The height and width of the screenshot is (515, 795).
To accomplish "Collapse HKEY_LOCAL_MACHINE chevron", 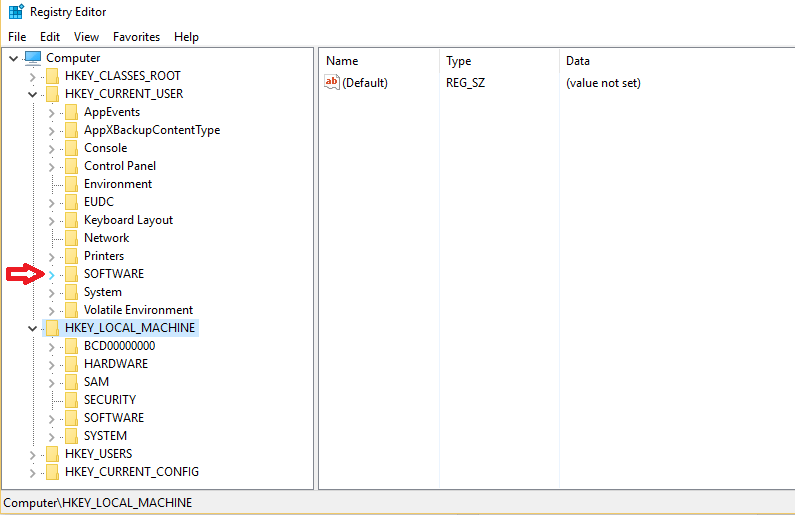I will click(32, 328).
